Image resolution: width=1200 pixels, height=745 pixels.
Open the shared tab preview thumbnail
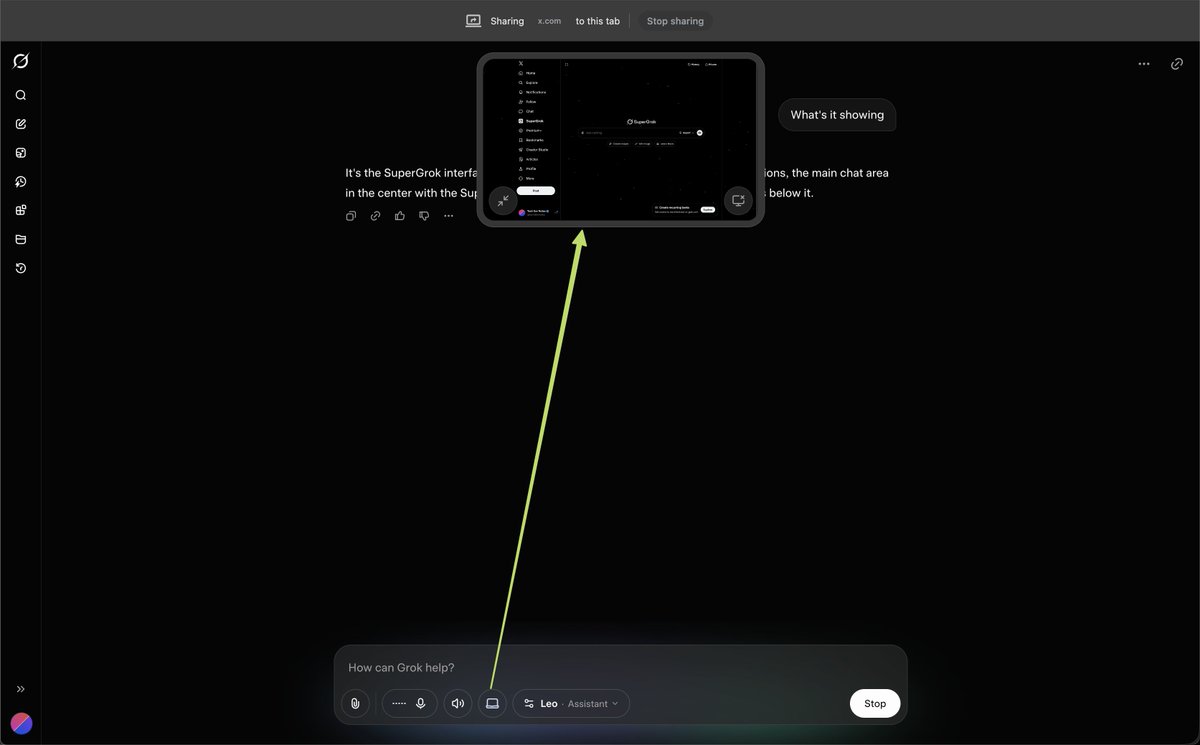point(620,139)
